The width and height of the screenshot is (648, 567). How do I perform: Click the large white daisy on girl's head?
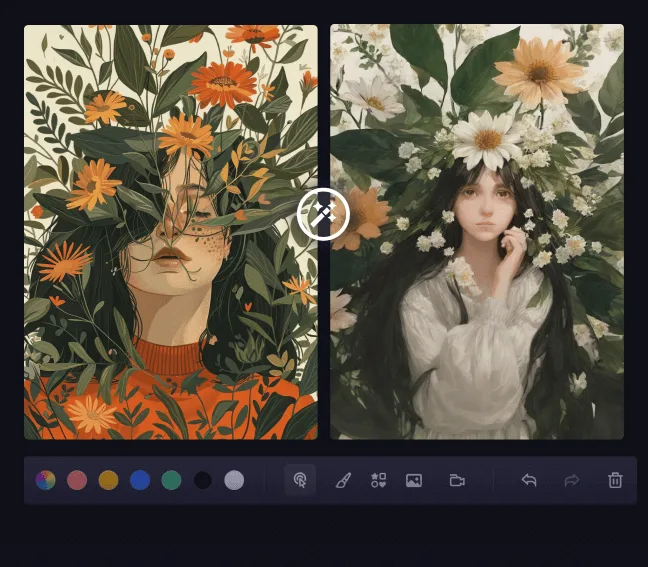[x=489, y=140]
